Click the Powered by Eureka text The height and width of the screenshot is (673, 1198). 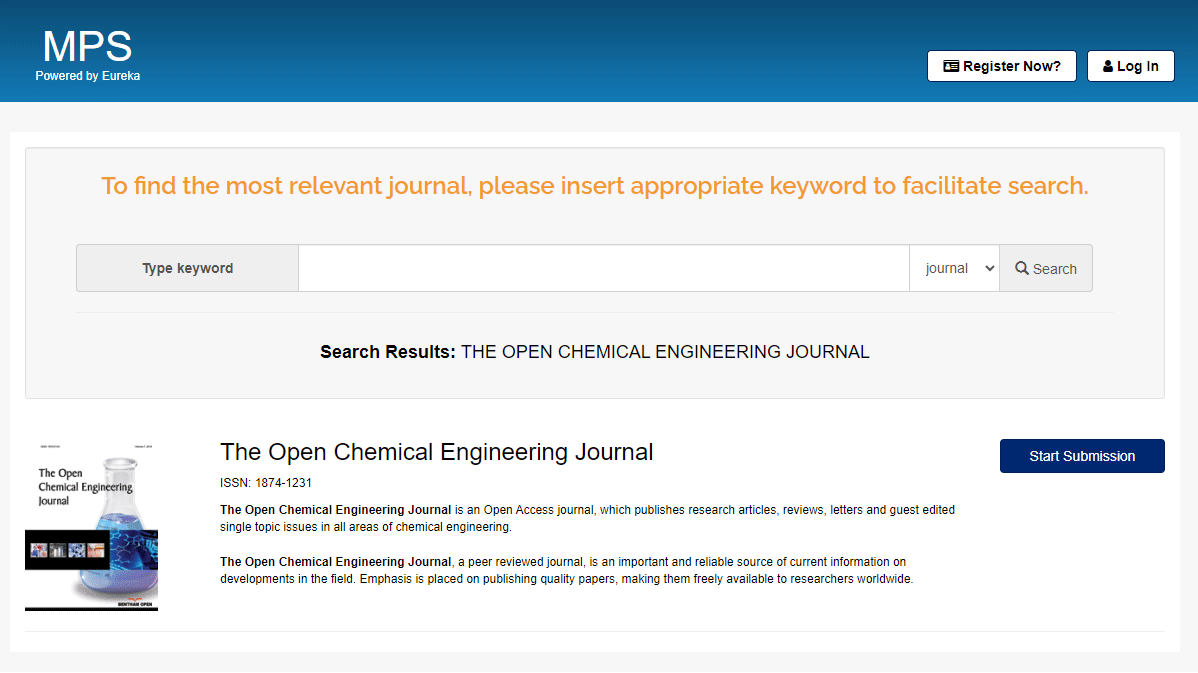(x=88, y=76)
